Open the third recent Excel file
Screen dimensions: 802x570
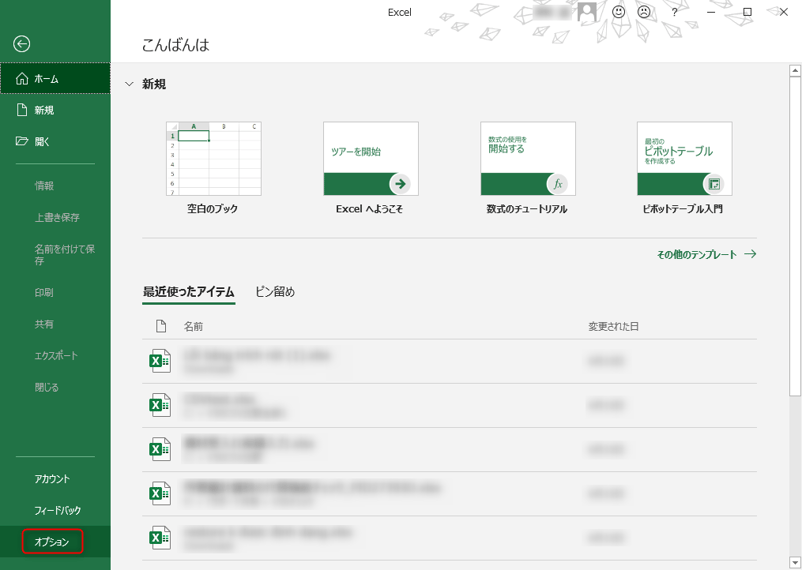[449, 450]
